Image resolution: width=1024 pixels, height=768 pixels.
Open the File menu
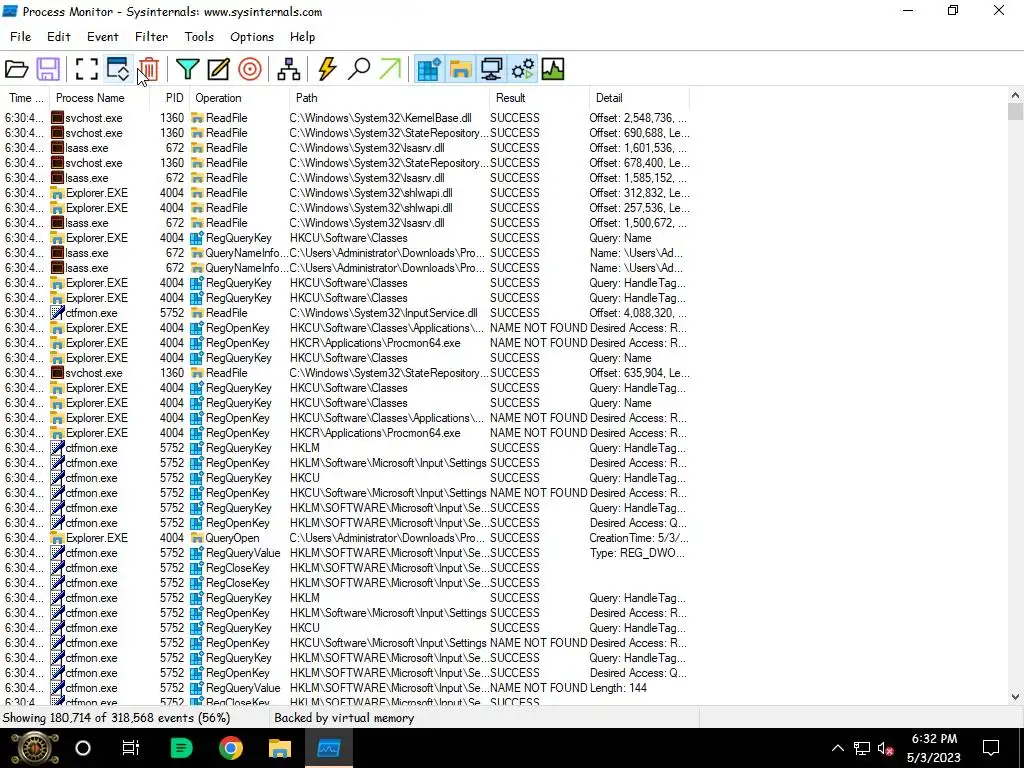click(20, 37)
